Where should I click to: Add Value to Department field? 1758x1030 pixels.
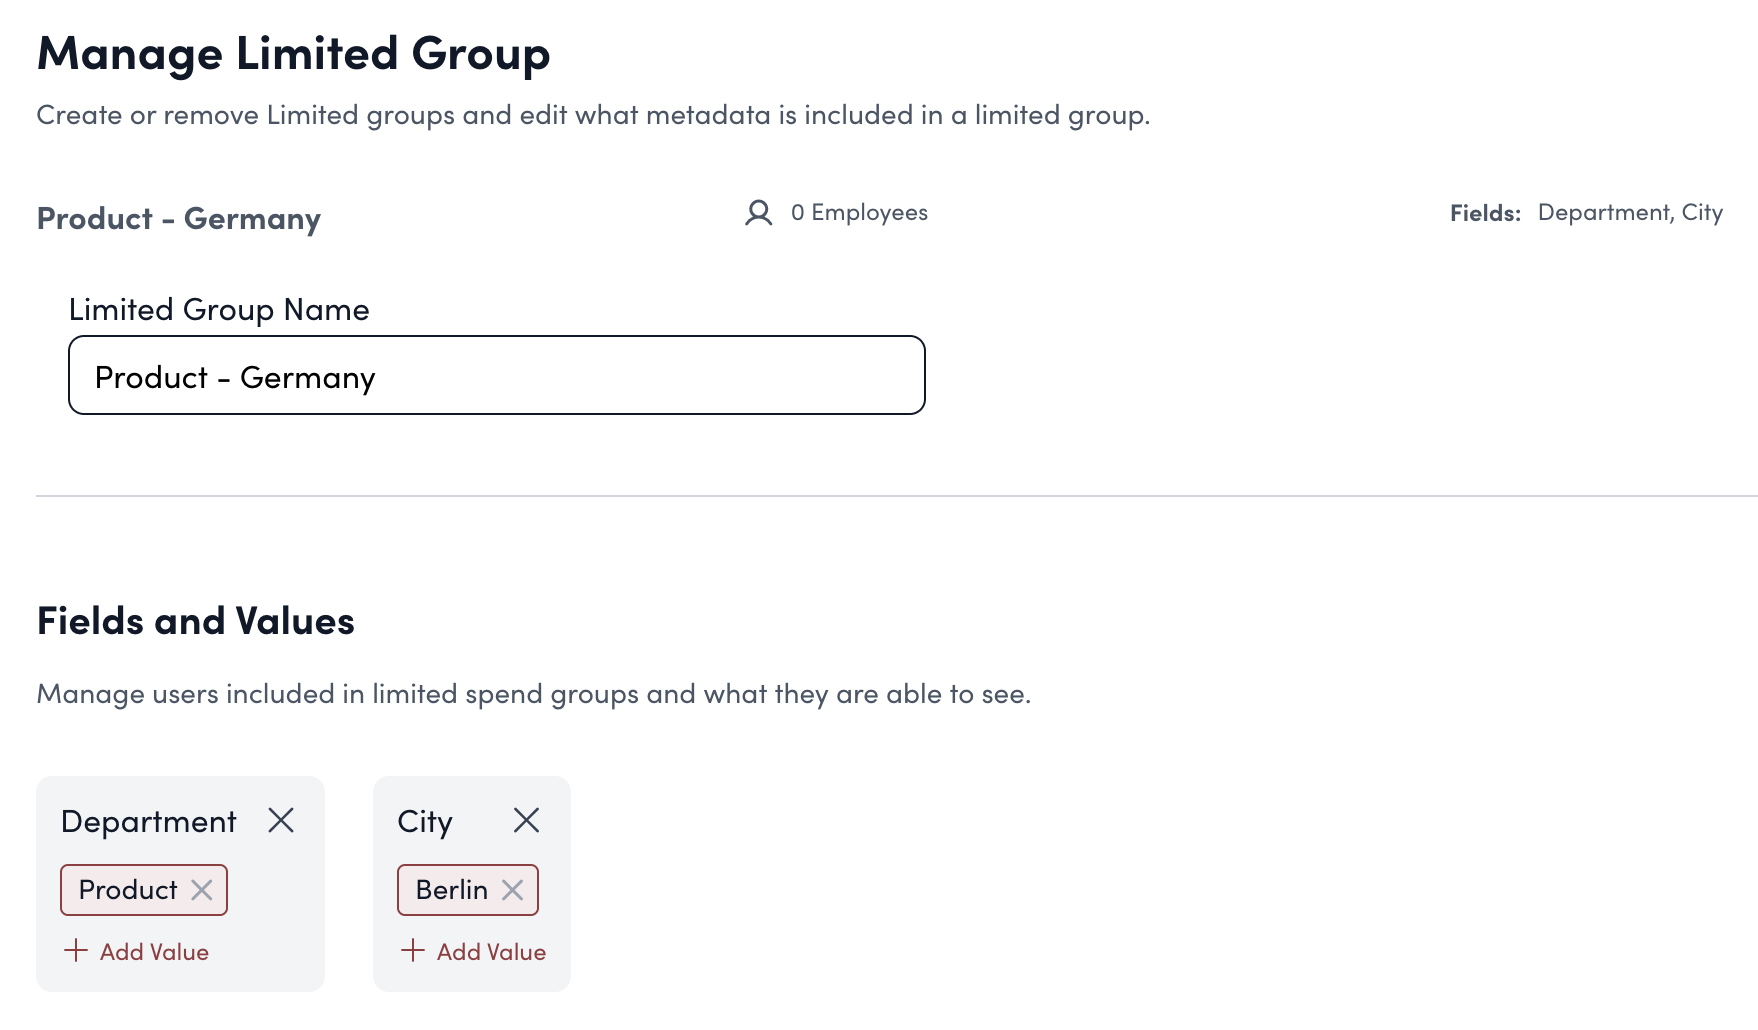click(154, 952)
